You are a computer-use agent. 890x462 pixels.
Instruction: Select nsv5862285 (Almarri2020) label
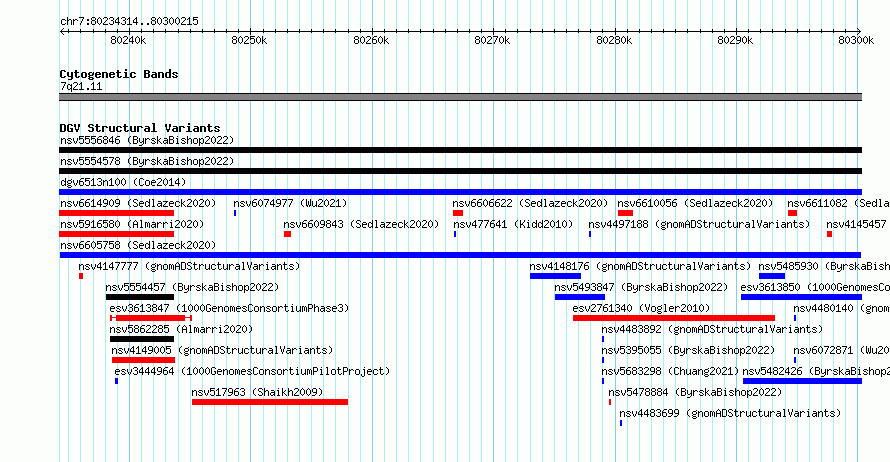181,329
